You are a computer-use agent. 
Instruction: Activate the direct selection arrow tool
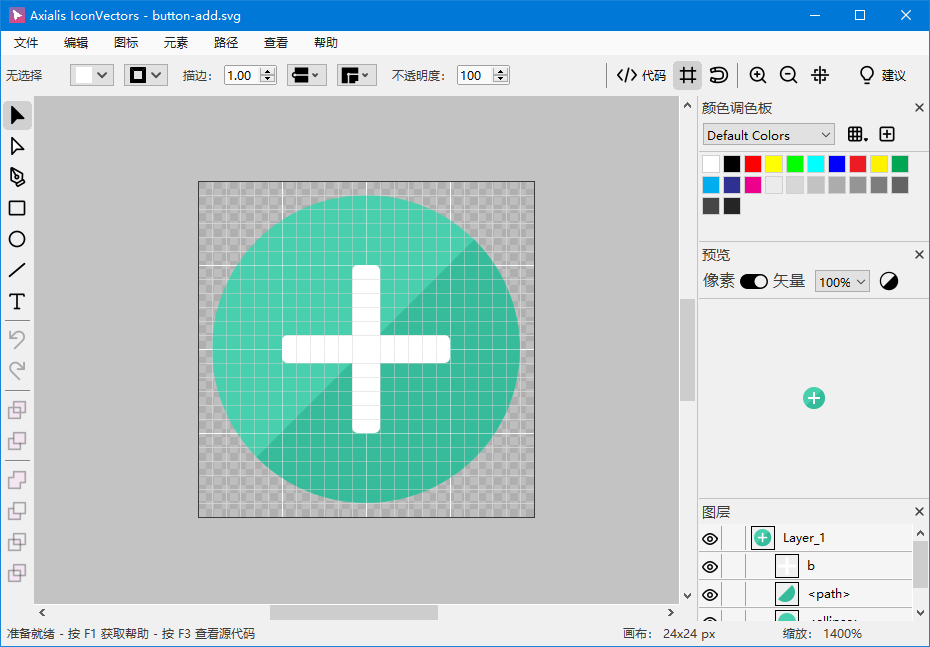pos(17,146)
